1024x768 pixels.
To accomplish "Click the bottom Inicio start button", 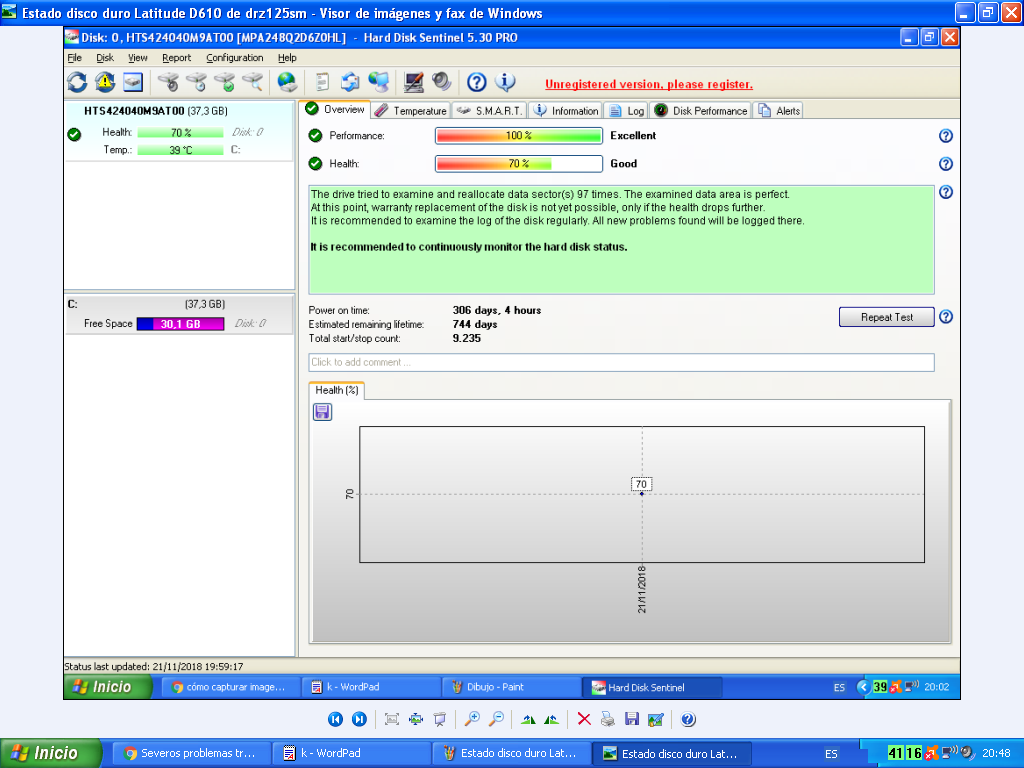I will [51, 754].
